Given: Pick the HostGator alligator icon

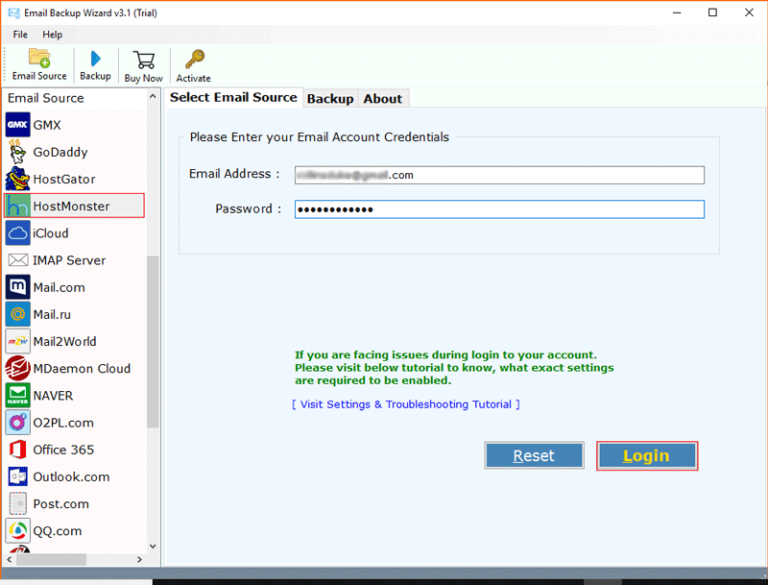Looking at the screenshot, I should pyautogui.click(x=18, y=179).
